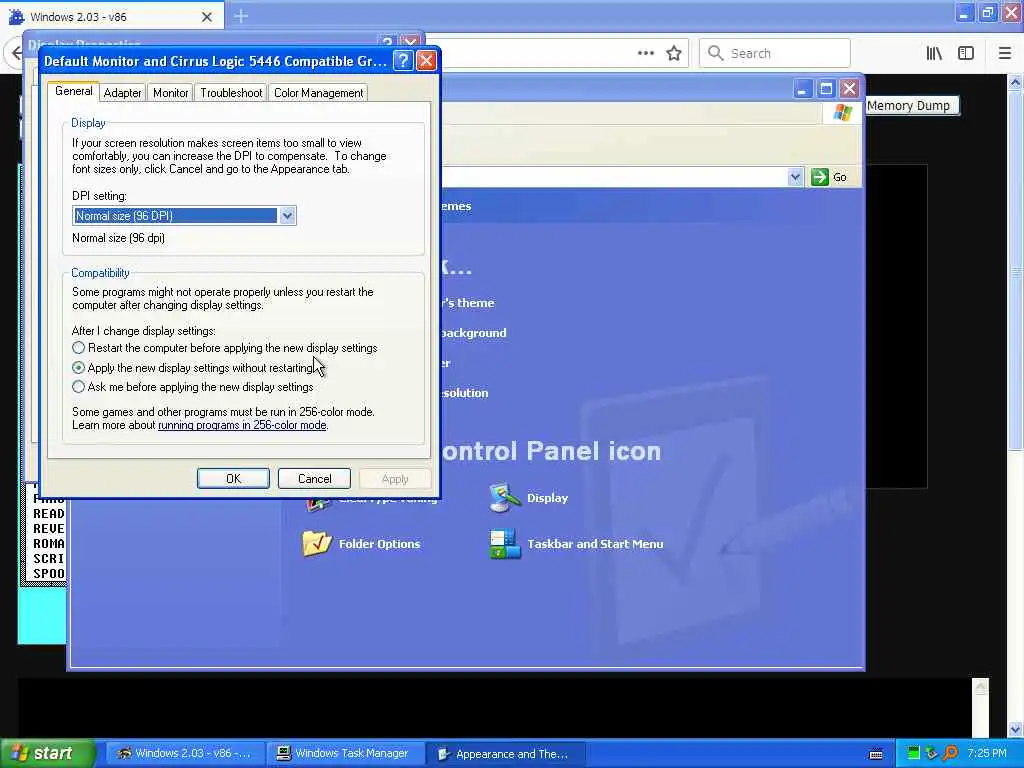Select the General tab
Image resolution: width=1024 pixels, height=768 pixels.
tap(73, 91)
